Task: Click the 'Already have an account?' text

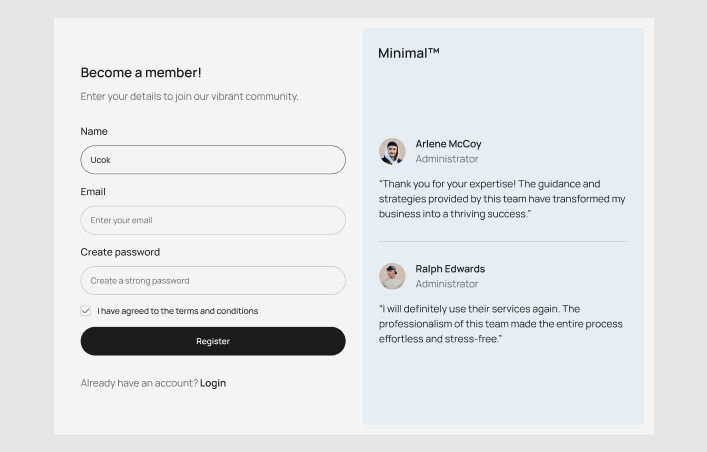Action: pyautogui.click(x=139, y=383)
